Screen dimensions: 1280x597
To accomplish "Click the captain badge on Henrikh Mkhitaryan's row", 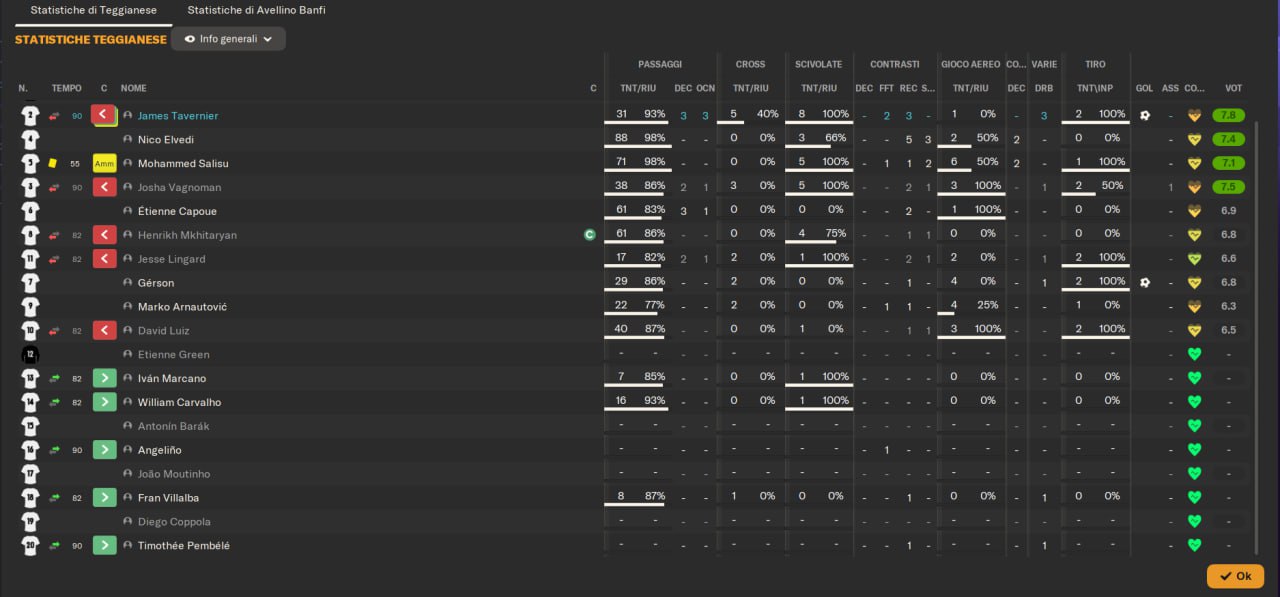I will point(590,235).
